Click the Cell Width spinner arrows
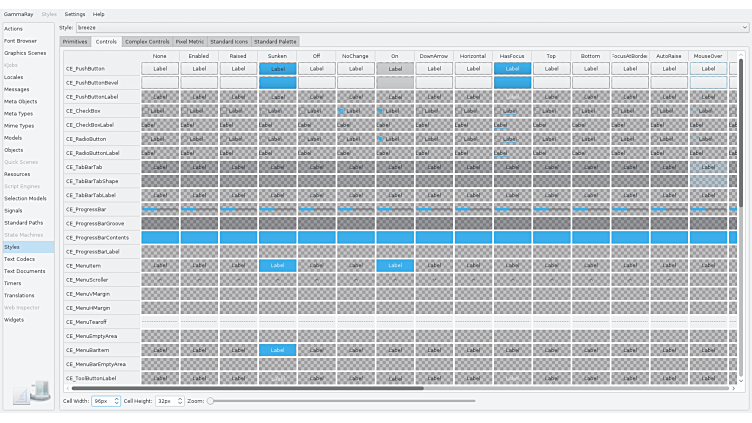The height and width of the screenshot is (423, 752). 116,400
